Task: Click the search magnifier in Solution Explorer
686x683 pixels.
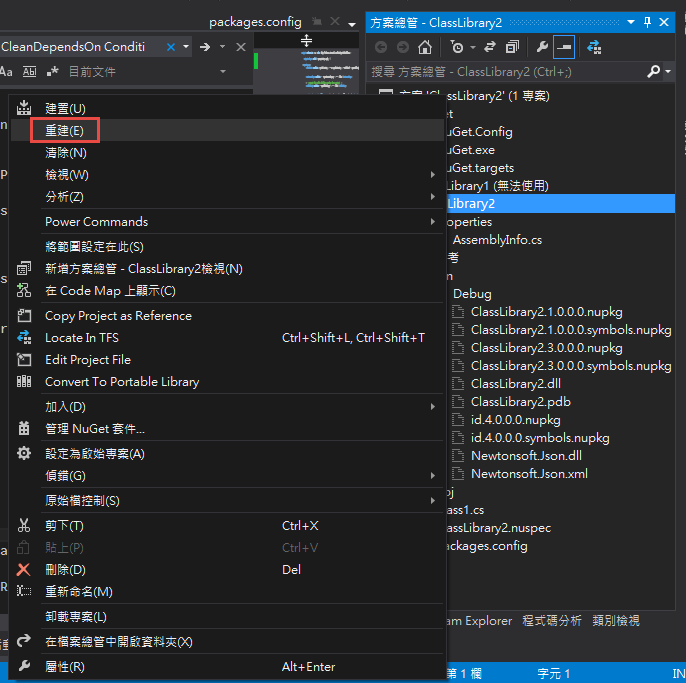Action: pyautogui.click(x=653, y=71)
